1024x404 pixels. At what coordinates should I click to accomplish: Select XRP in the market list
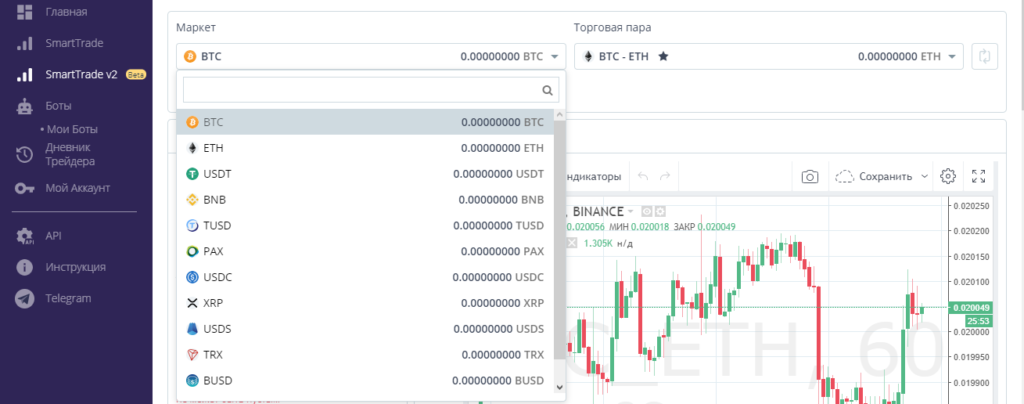tap(365, 303)
